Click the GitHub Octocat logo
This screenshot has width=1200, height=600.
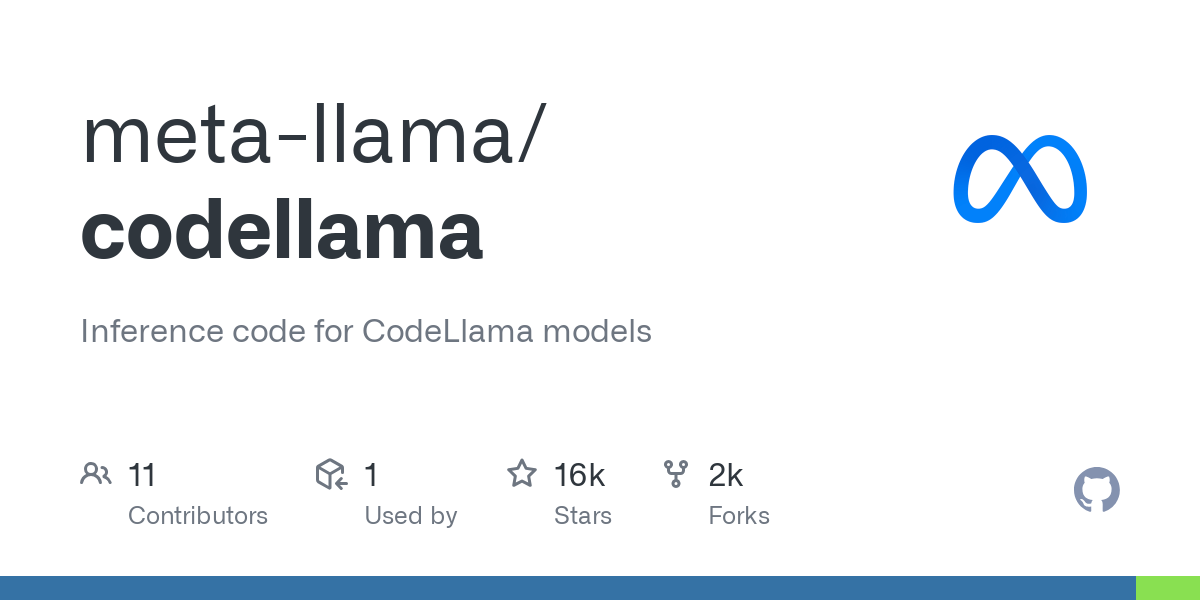point(1097,490)
